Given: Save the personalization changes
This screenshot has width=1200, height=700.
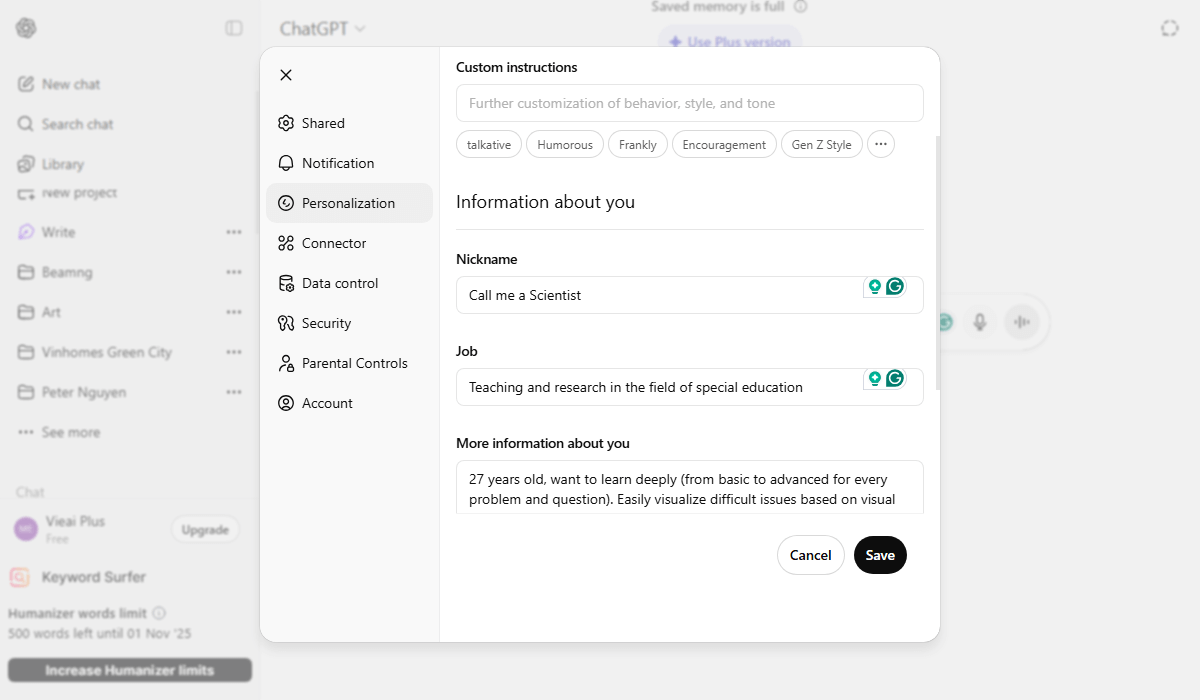Looking at the screenshot, I should click(x=879, y=555).
